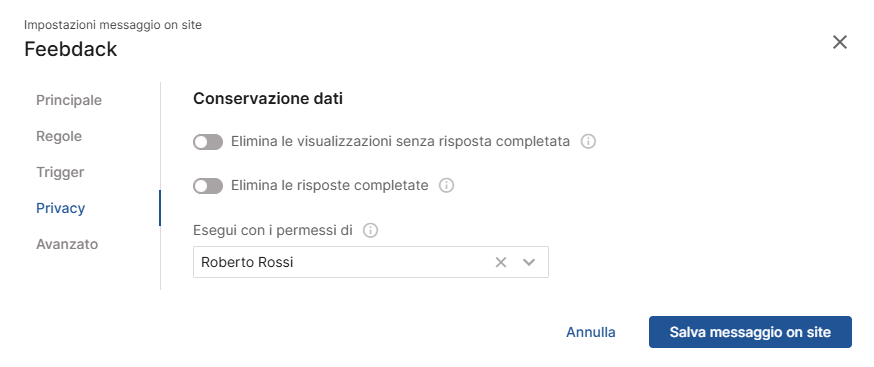Click the Feebdack dialog title

point(71,49)
